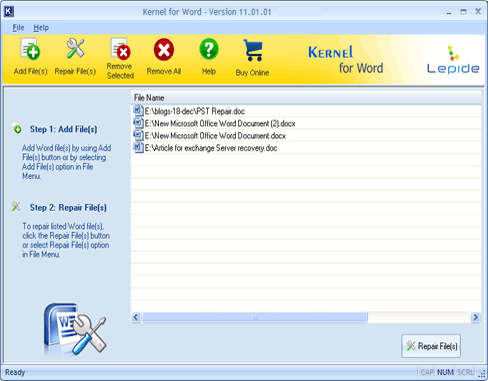Screen dimensions: 488x381
Task: Click the horizontal scrollbar left arrow
Action: click(x=136, y=317)
